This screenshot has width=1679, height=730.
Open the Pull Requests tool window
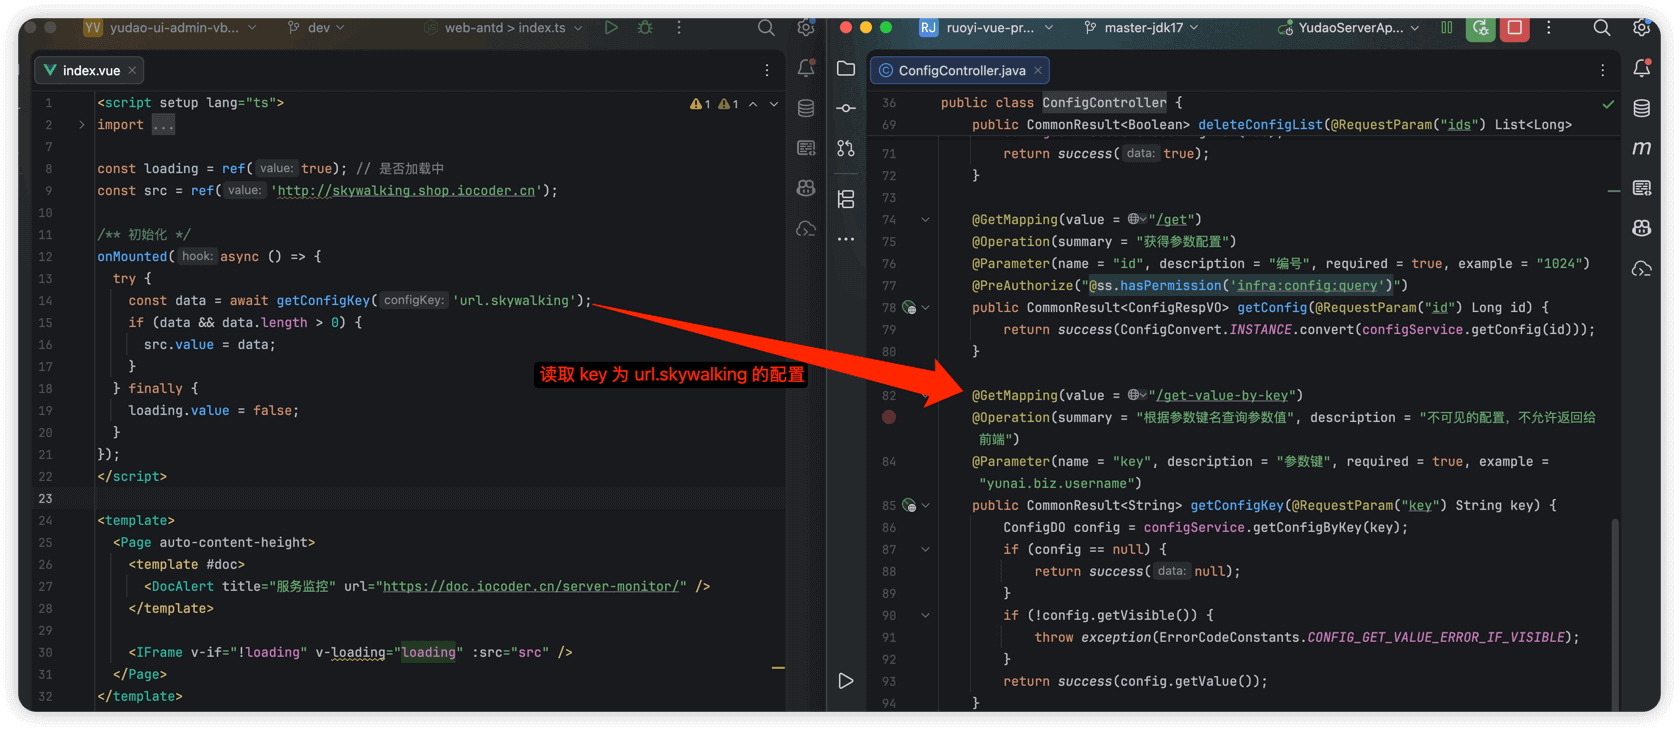point(846,148)
